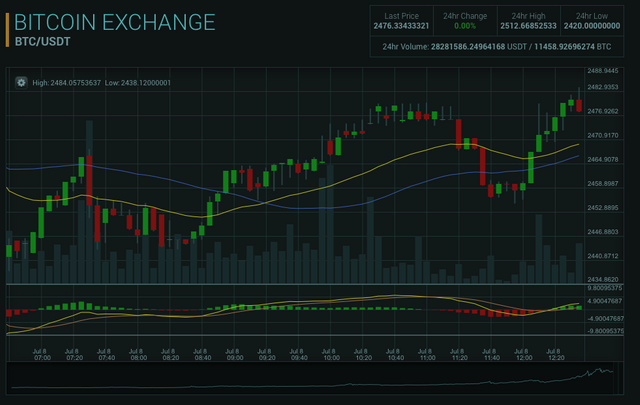Viewport: 640px width, 405px height.
Task: Click price axis label 2470.9170
Action: [x=602, y=135]
